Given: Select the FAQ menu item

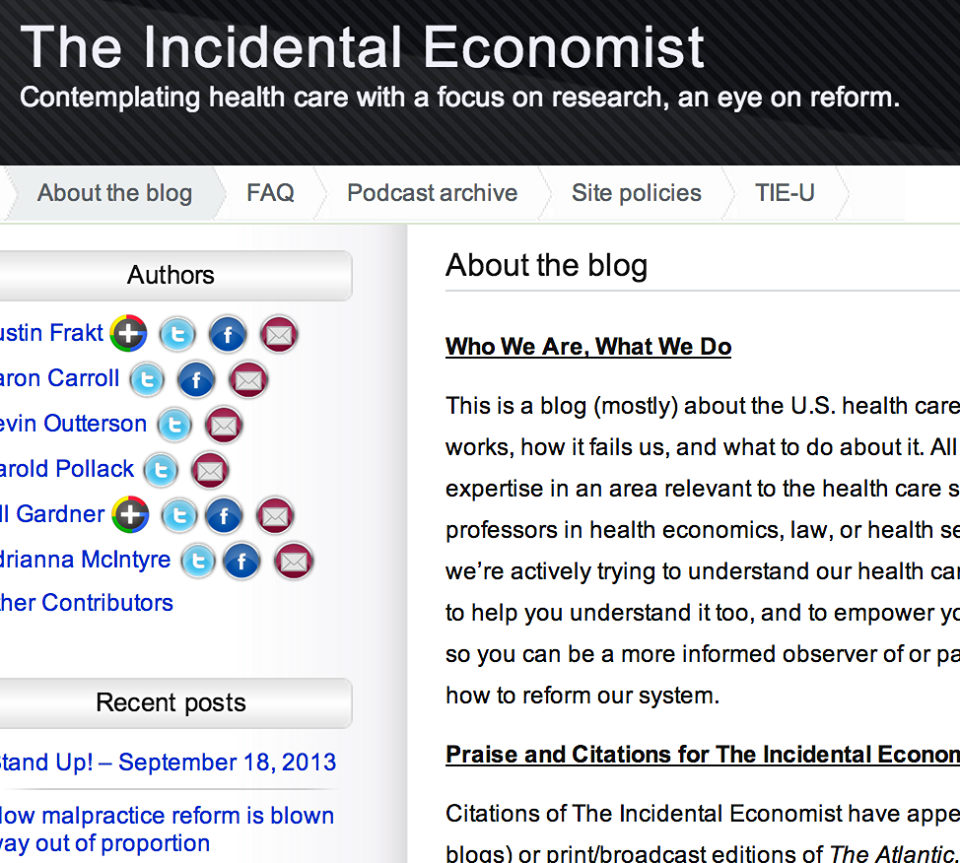Looking at the screenshot, I should click(270, 193).
